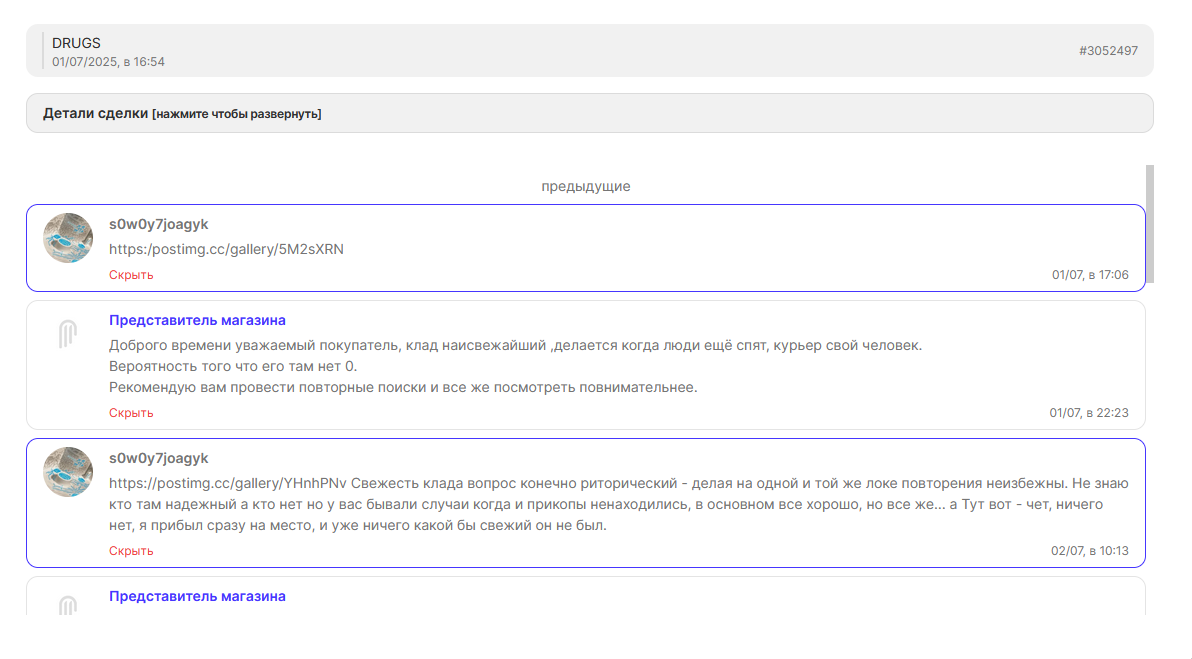Click username s0w0y7joagyk in the 10:13 message
The image size is (1192, 659).
(158, 458)
